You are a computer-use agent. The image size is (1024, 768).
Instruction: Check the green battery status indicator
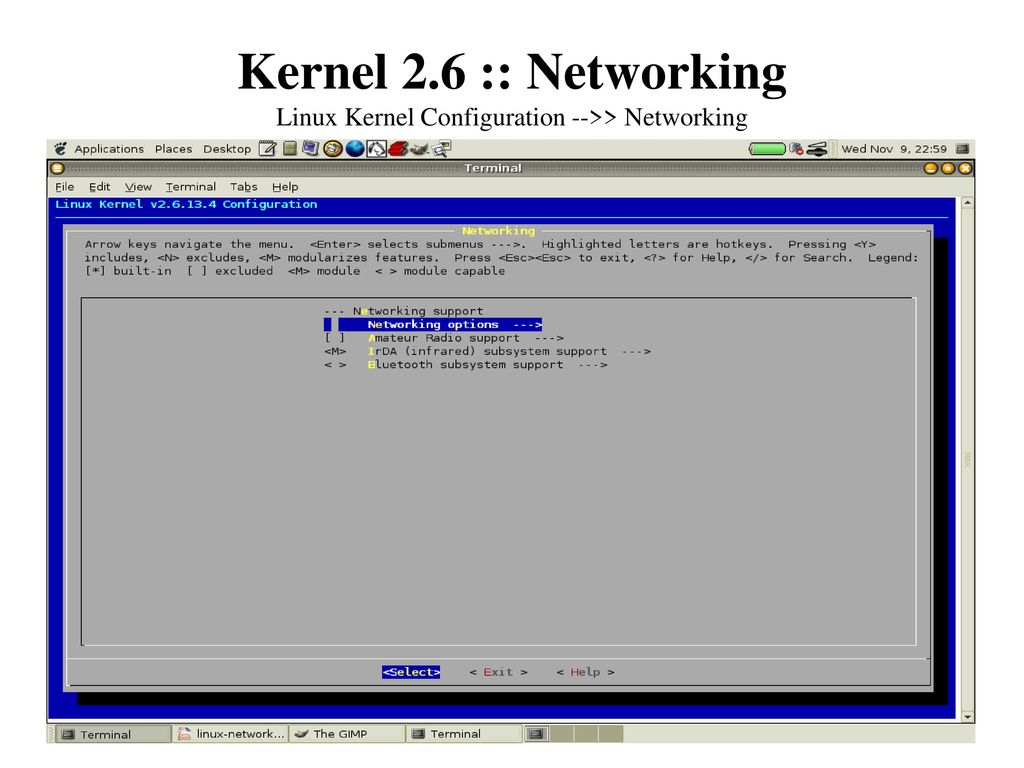tap(767, 149)
